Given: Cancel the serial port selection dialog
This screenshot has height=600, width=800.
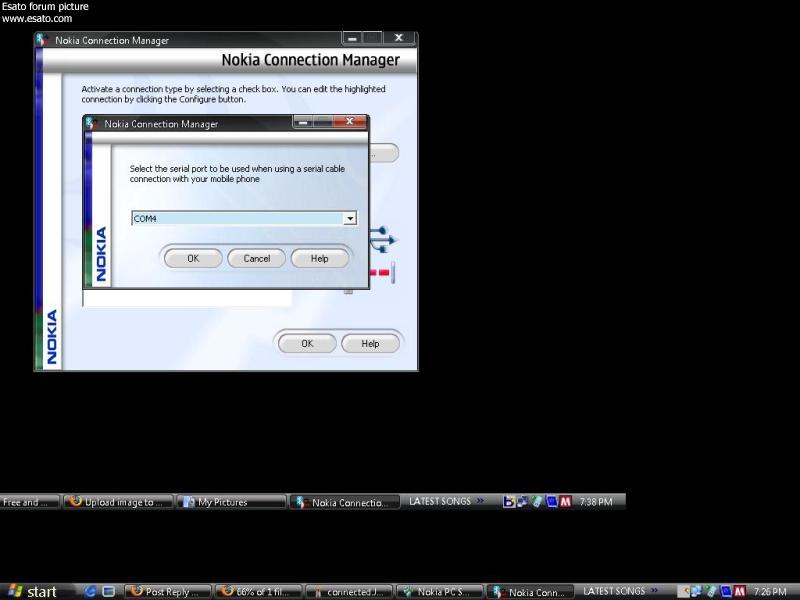Looking at the screenshot, I should 256,259.
